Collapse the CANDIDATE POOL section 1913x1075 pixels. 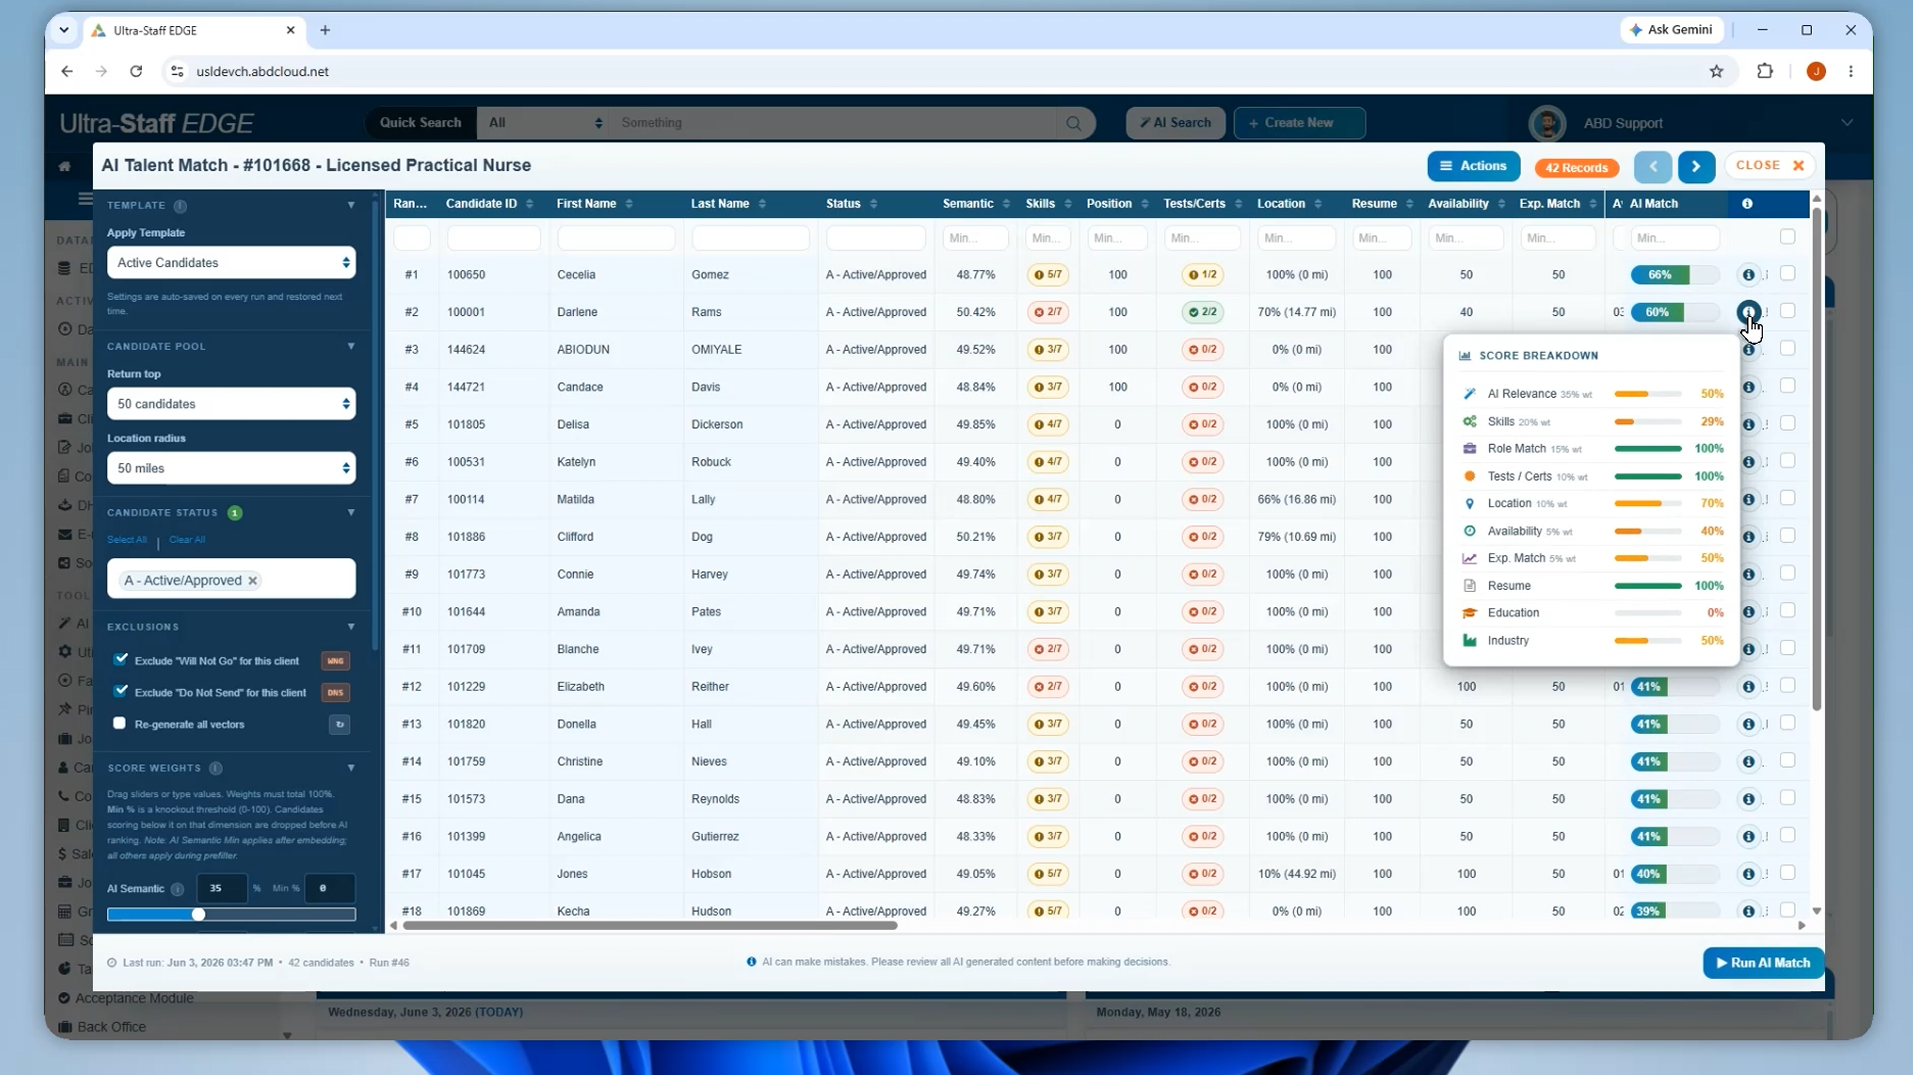click(x=351, y=346)
